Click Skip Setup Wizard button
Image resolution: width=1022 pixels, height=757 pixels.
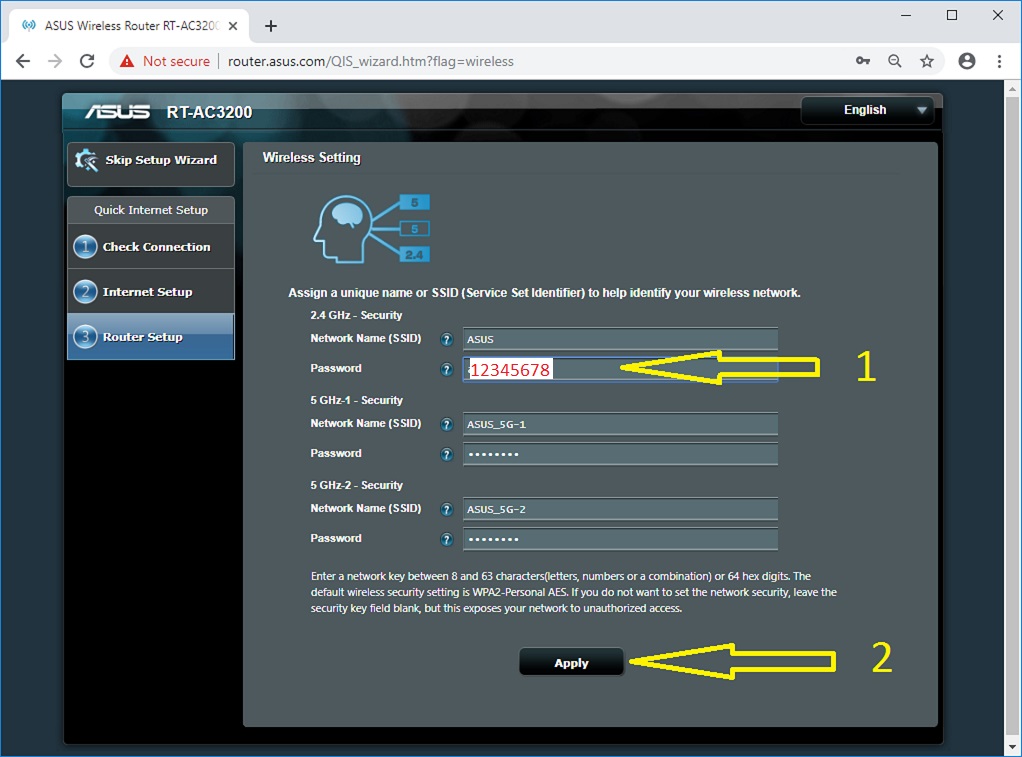pos(151,164)
